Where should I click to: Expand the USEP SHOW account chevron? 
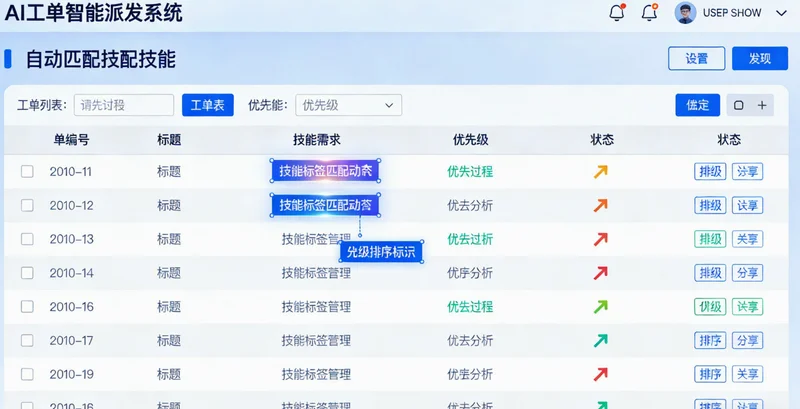click(x=782, y=13)
